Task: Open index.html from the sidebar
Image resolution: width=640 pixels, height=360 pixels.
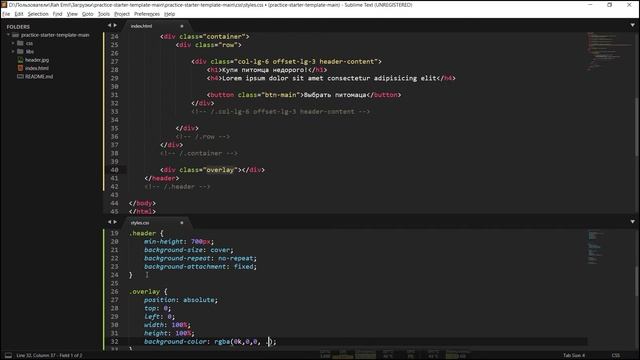Action: (37, 68)
